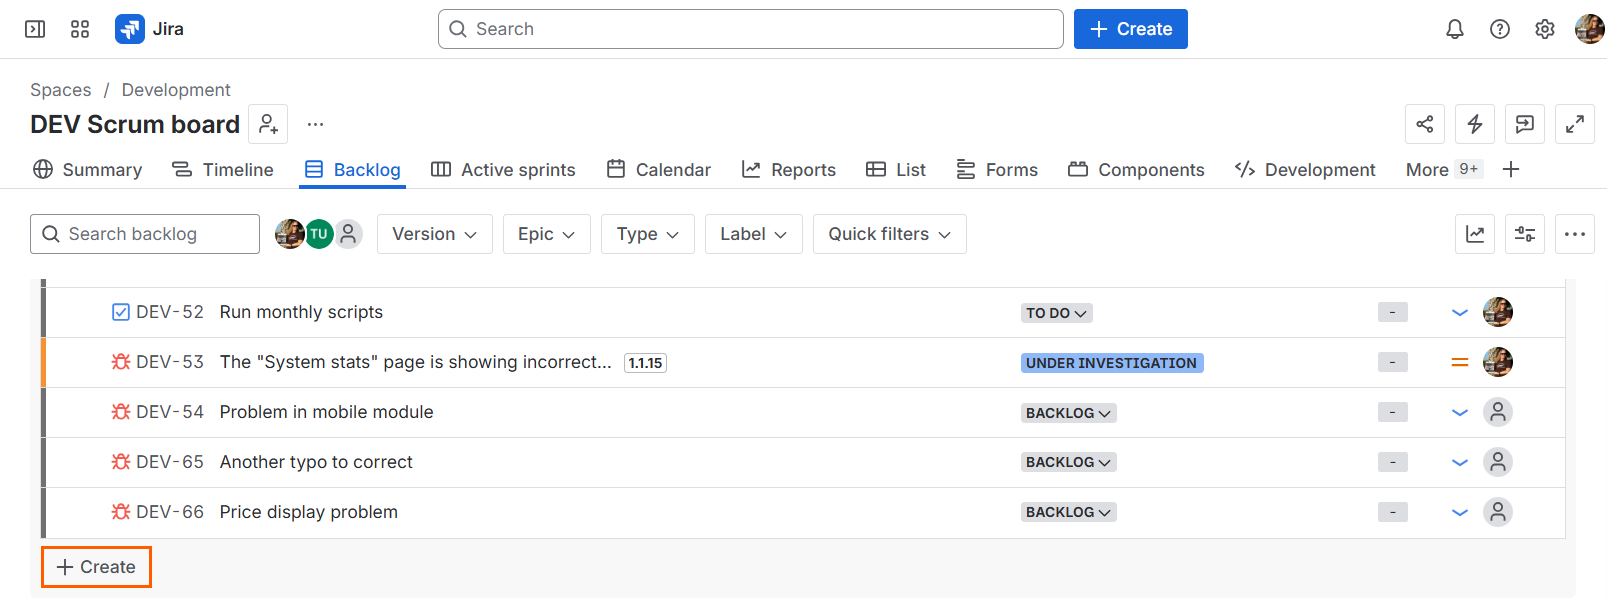Click the automation lightning bolt icon
Screen dimensions: 1621x598
pyautogui.click(x=1475, y=124)
